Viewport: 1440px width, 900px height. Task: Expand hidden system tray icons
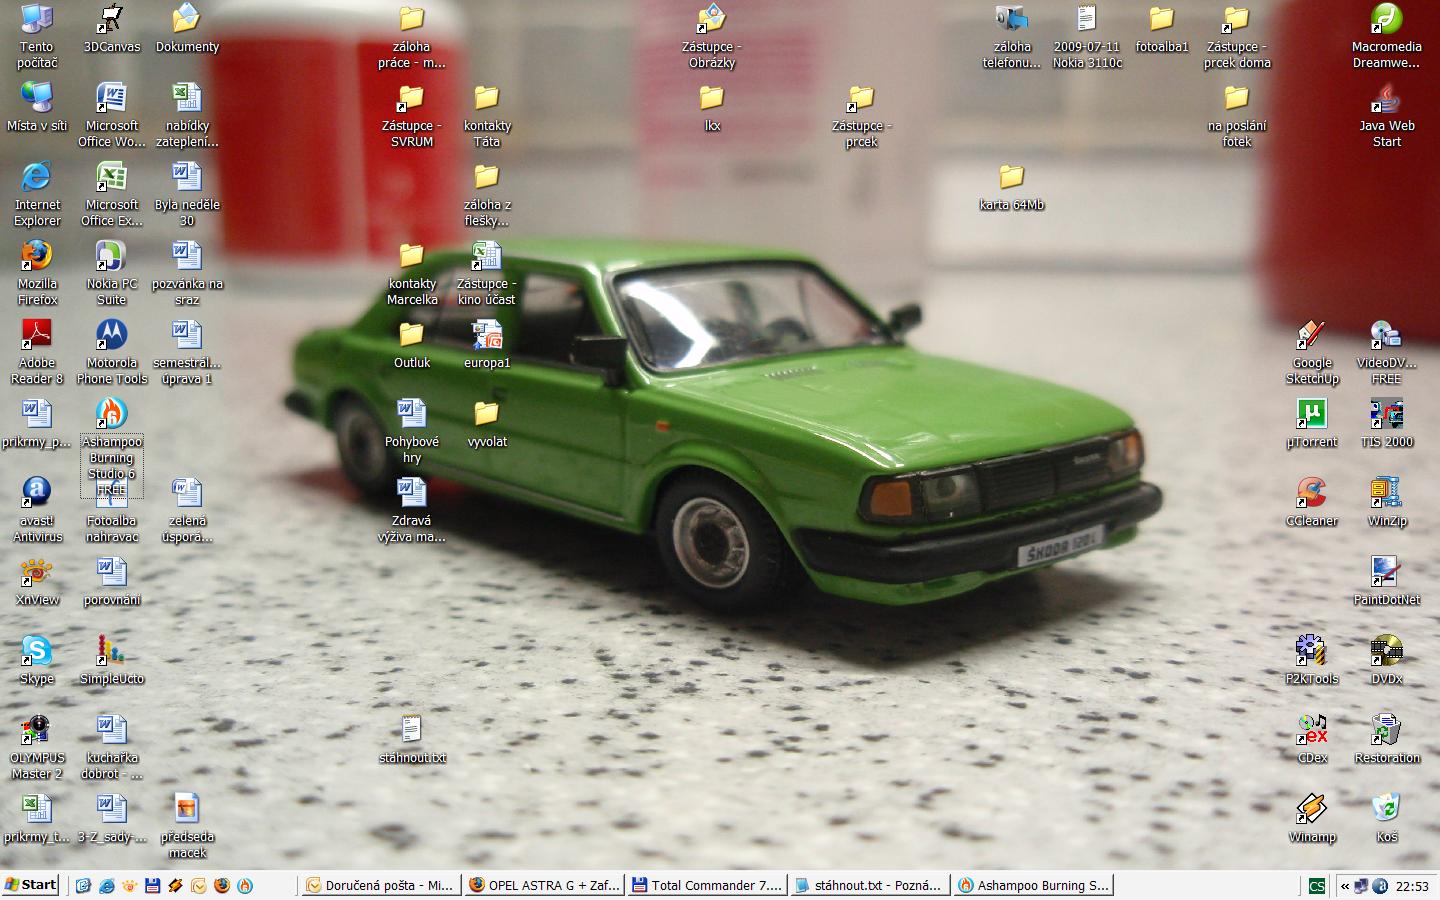pos(1345,885)
